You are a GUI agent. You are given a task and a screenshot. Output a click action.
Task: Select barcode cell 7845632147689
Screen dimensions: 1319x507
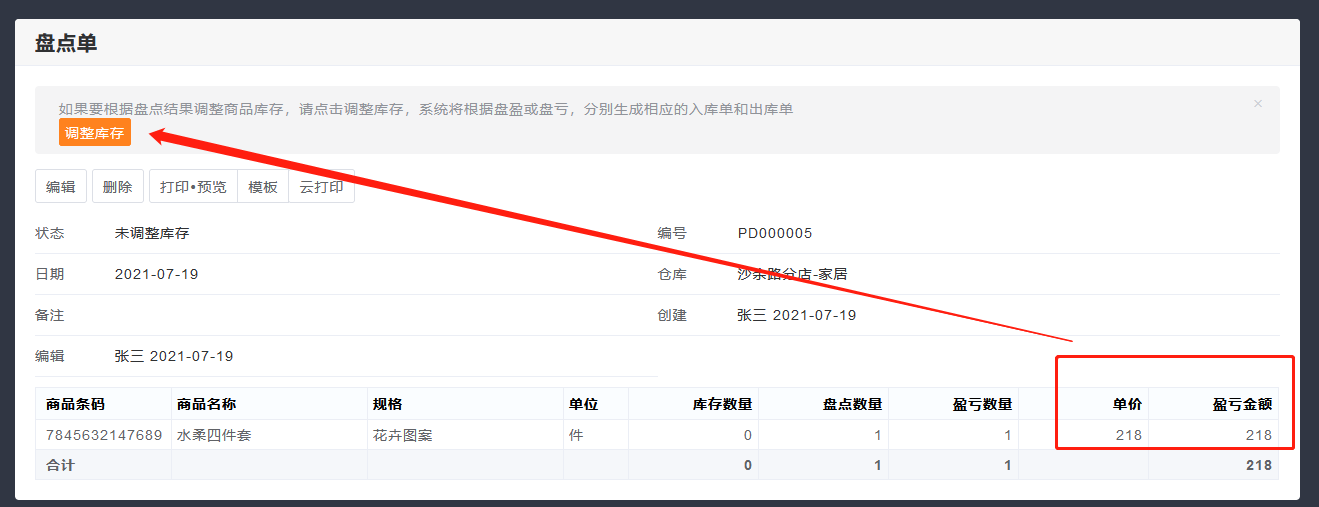[x=104, y=435]
